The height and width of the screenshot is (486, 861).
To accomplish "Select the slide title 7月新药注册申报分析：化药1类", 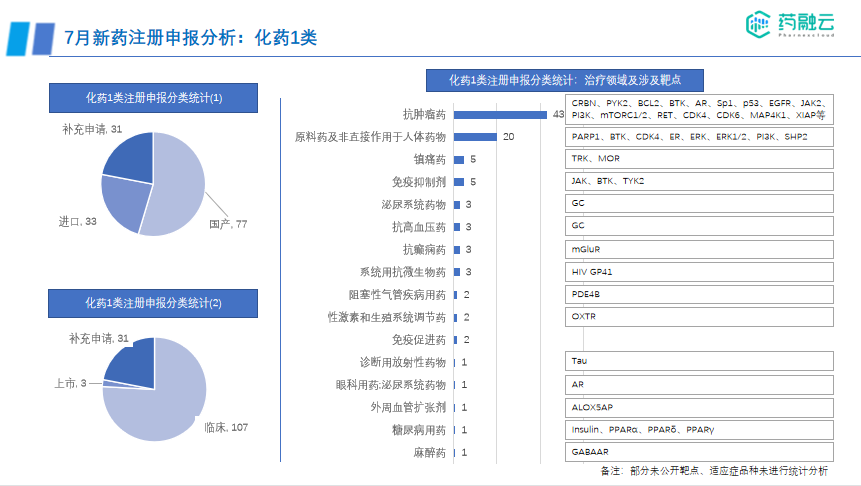I will (191, 38).
